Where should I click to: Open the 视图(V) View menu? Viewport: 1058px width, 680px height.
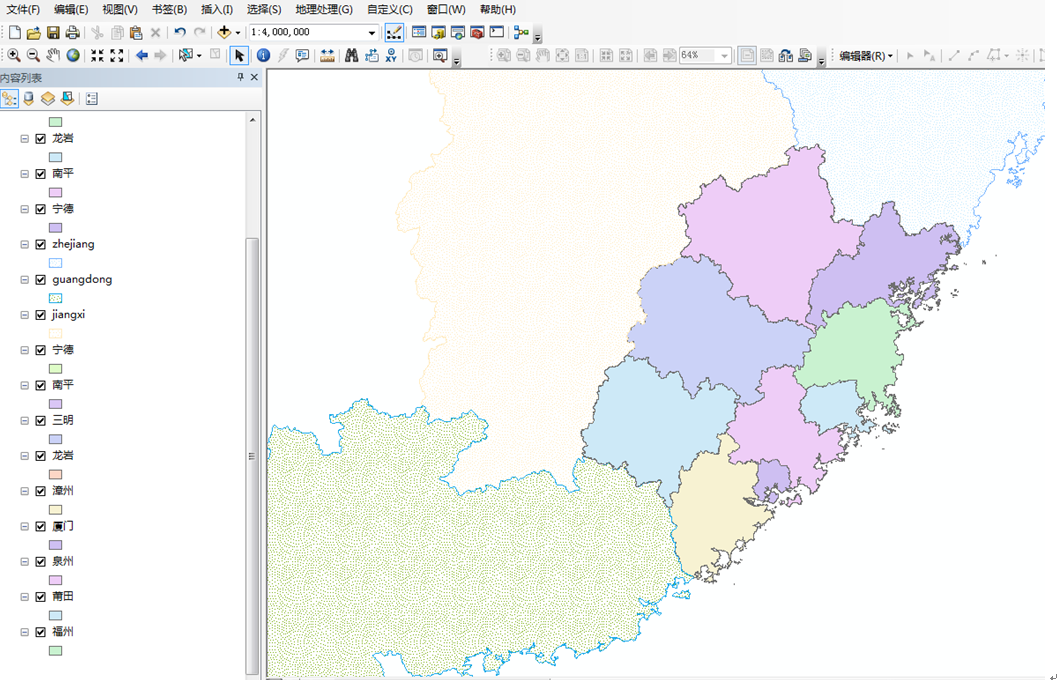pos(119,9)
